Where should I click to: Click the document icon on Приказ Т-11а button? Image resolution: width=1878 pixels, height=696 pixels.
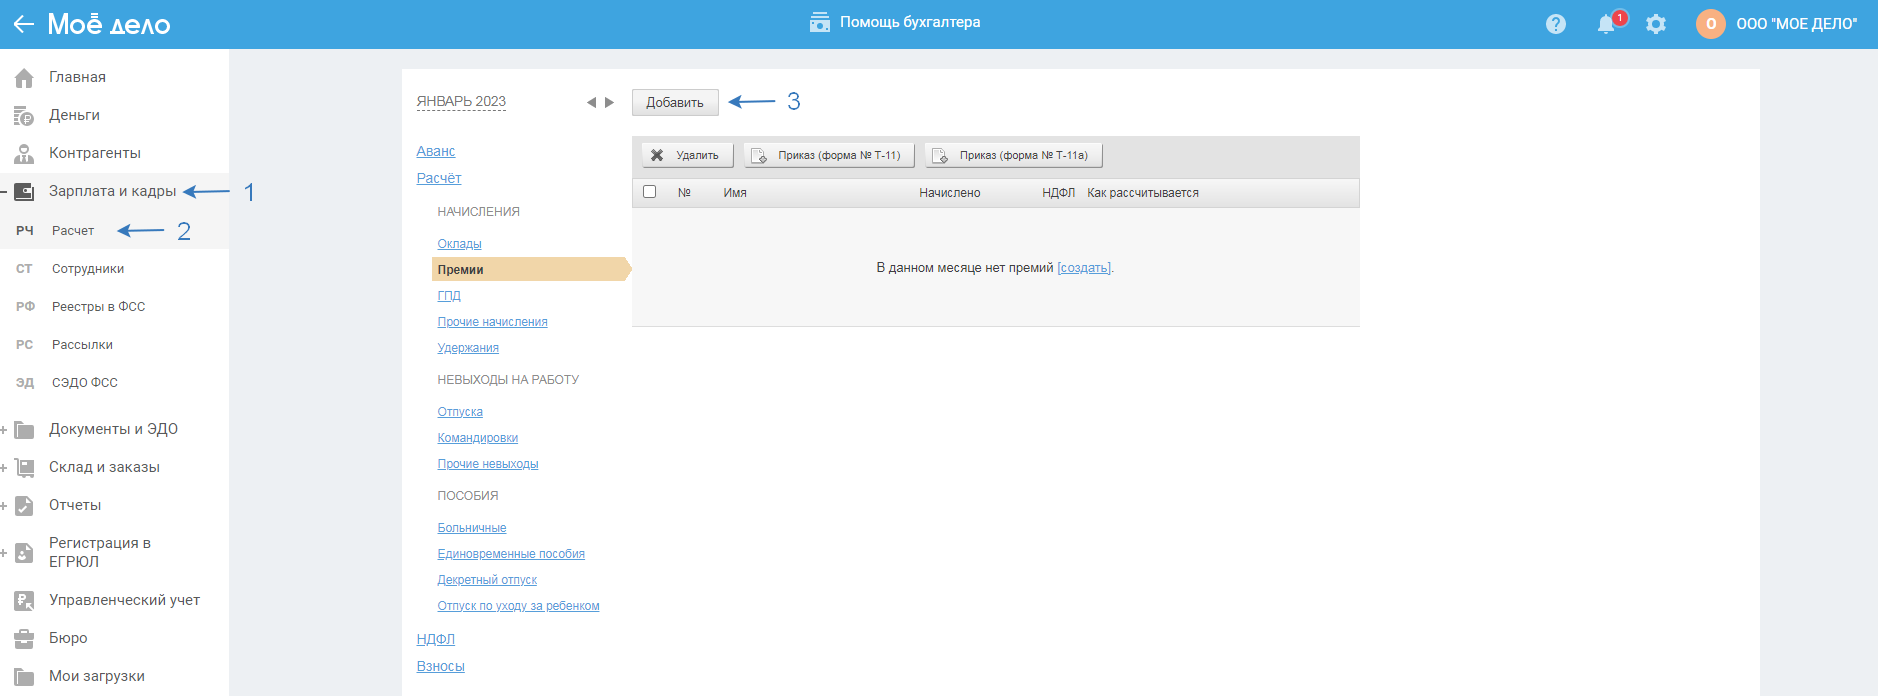point(940,155)
